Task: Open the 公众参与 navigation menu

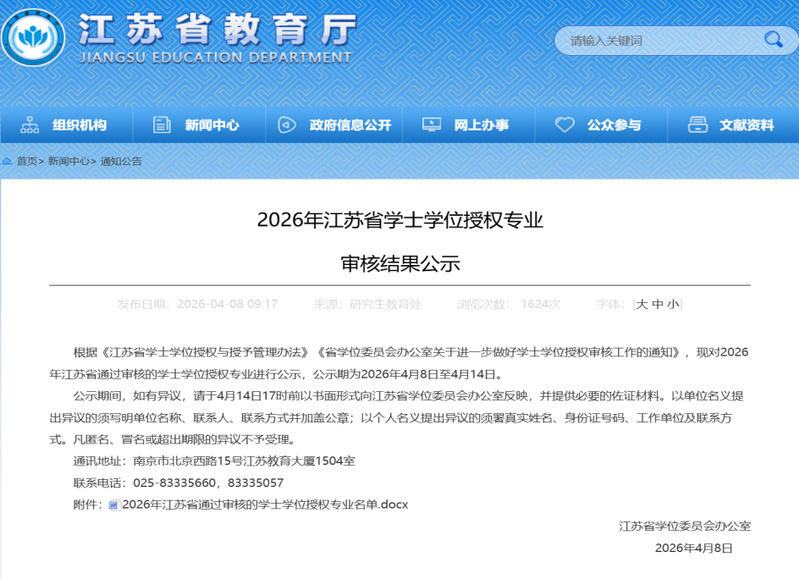Action: (x=613, y=125)
